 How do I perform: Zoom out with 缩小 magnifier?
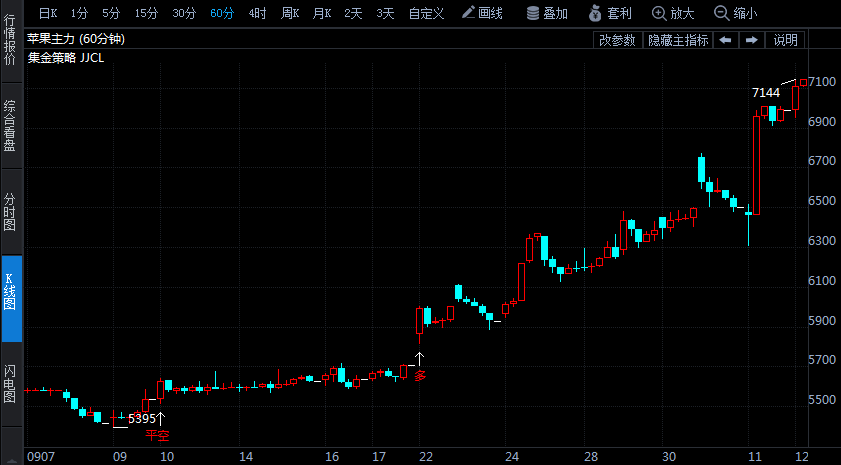[x=735, y=13]
